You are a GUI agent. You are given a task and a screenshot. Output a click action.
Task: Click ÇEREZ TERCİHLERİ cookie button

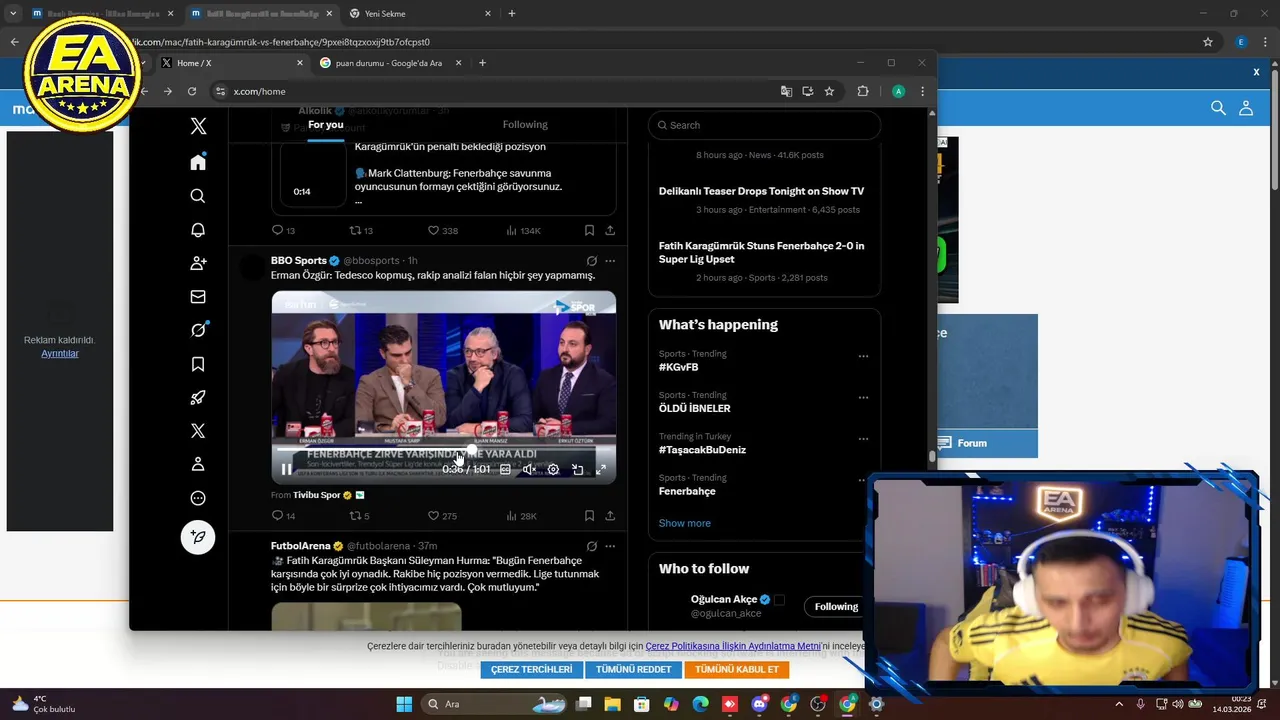[532, 670]
